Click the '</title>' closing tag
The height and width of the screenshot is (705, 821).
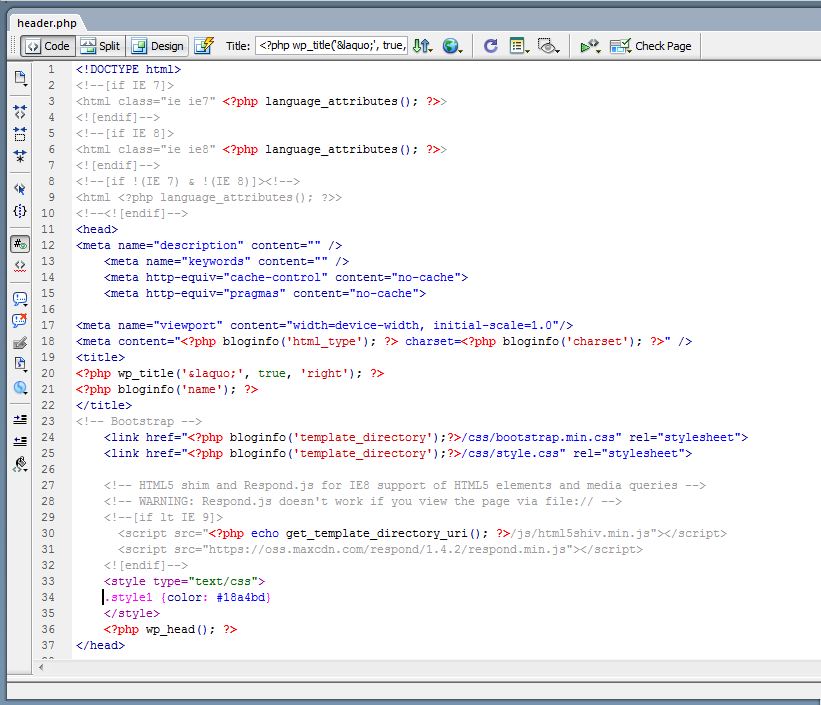pos(104,405)
